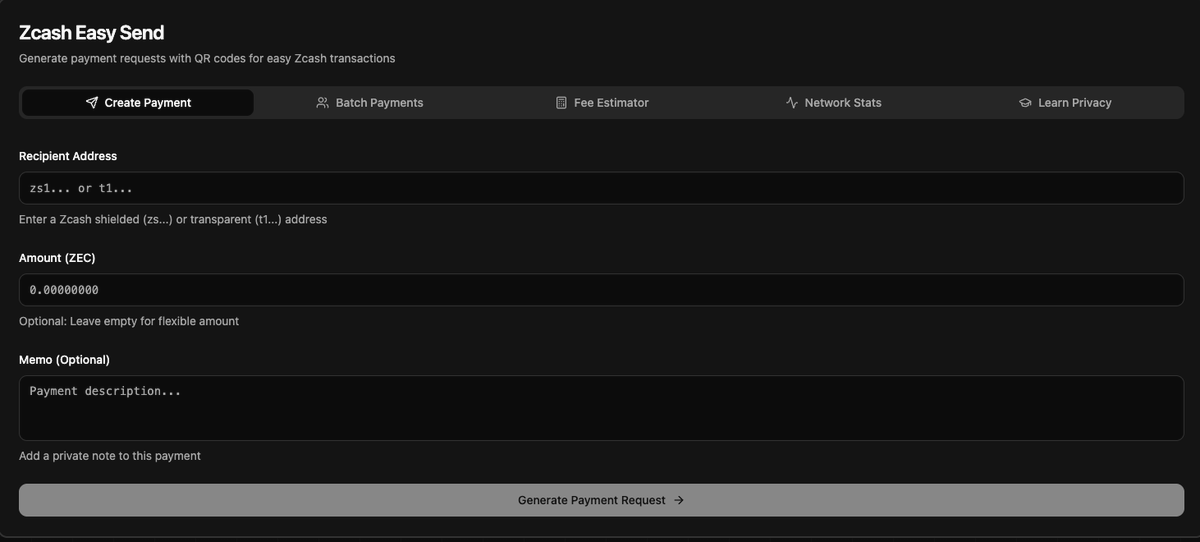
Task: Click the people icon on Batch Payments
Action: pos(322,103)
